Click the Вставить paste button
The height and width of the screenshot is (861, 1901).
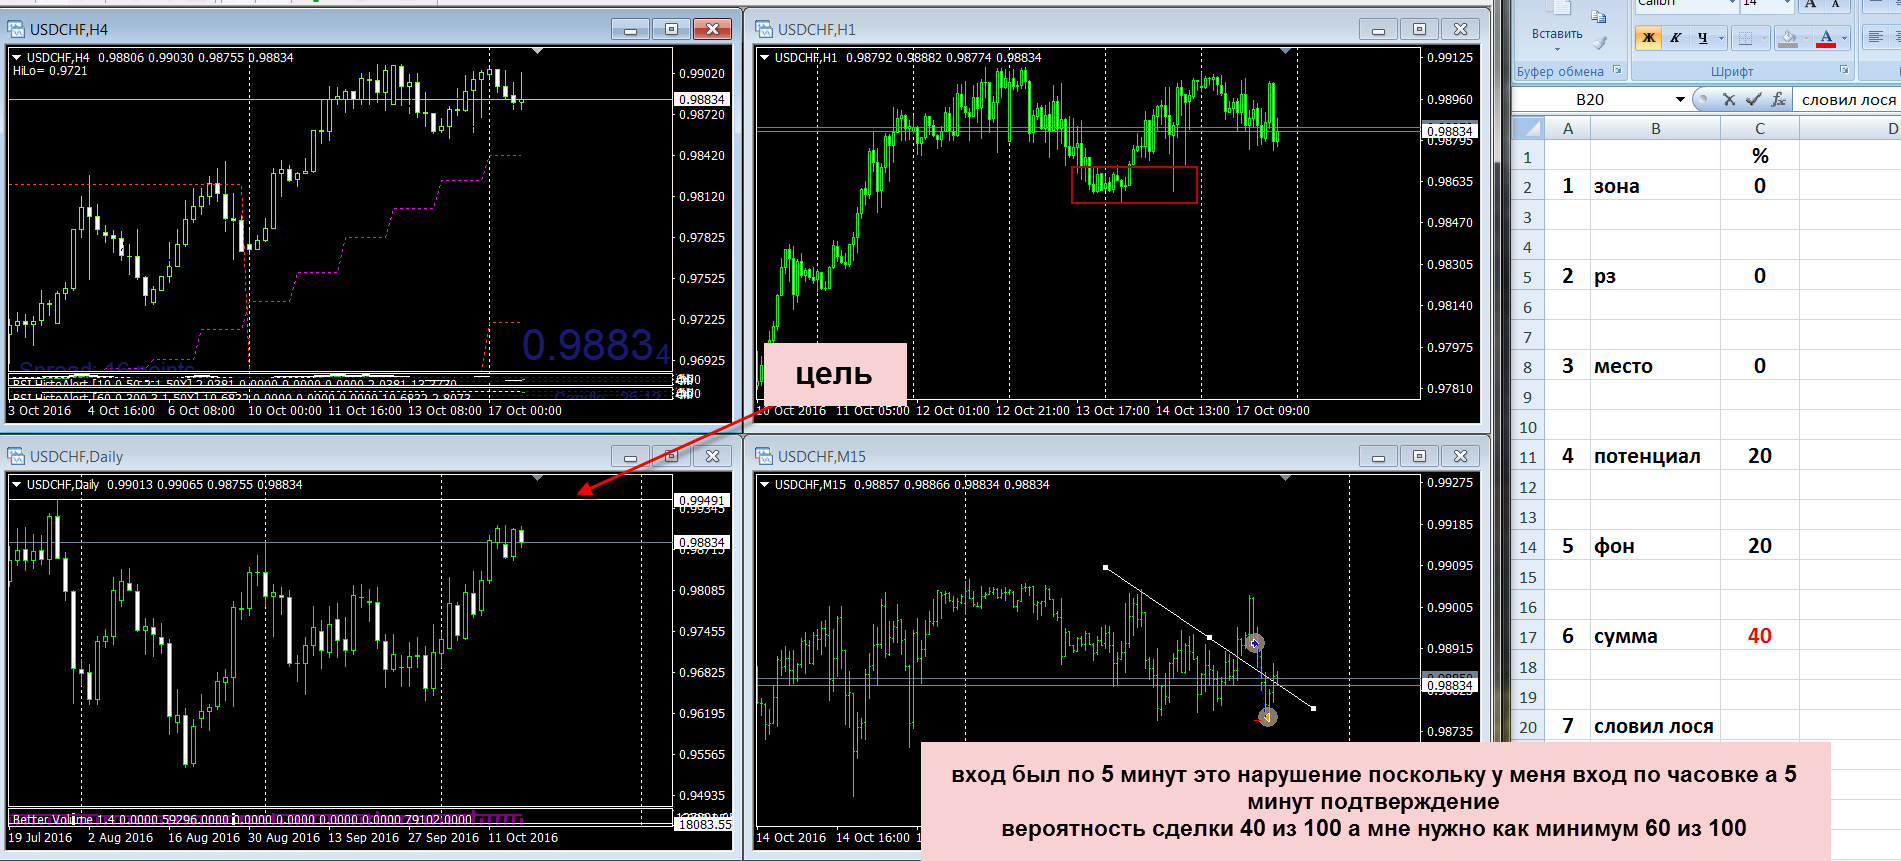click(1557, 34)
